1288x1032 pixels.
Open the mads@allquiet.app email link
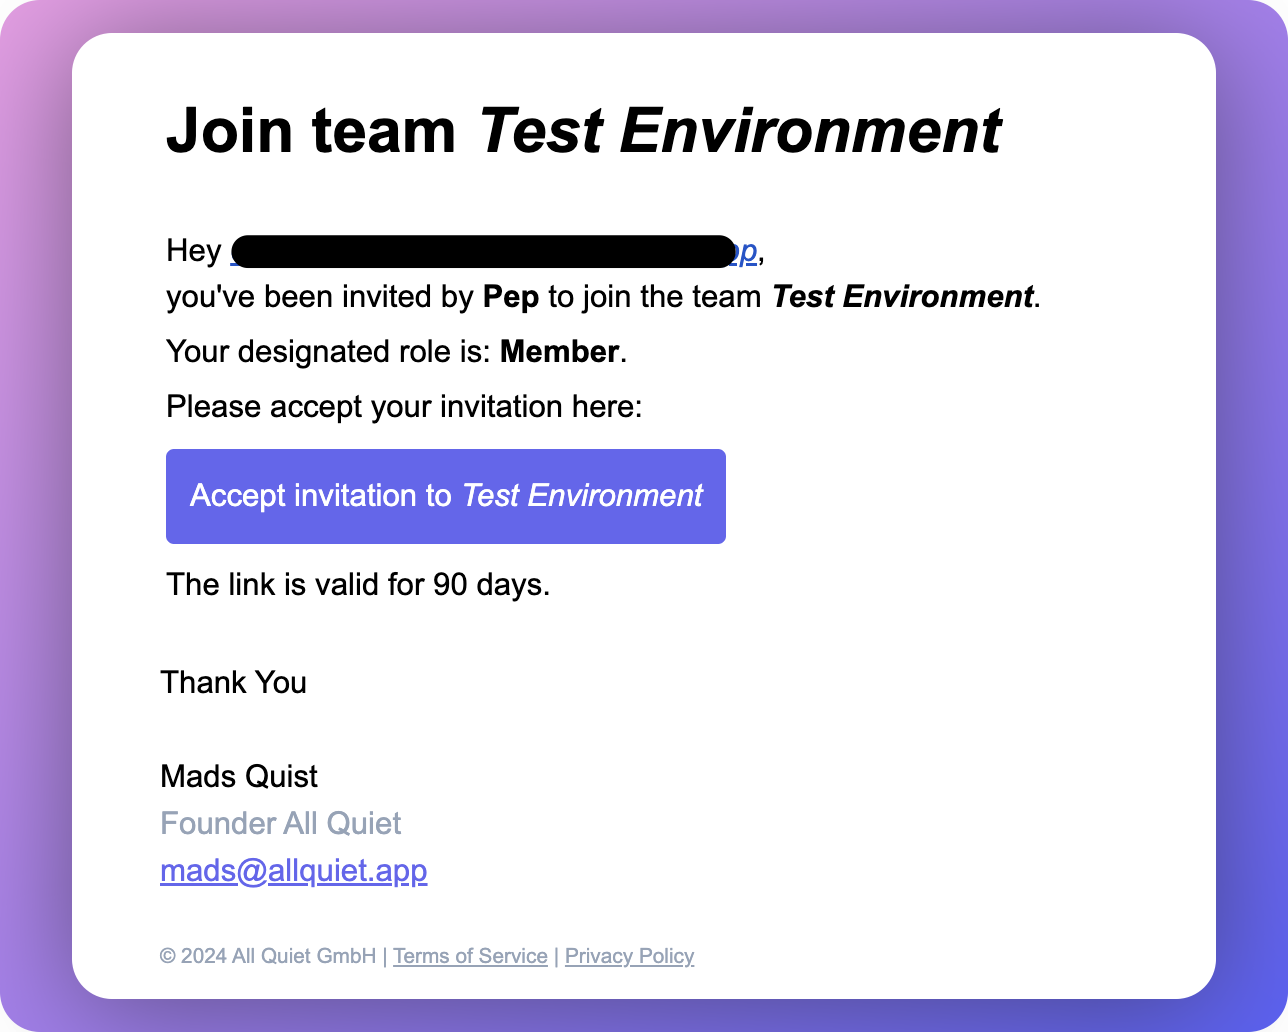click(294, 871)
